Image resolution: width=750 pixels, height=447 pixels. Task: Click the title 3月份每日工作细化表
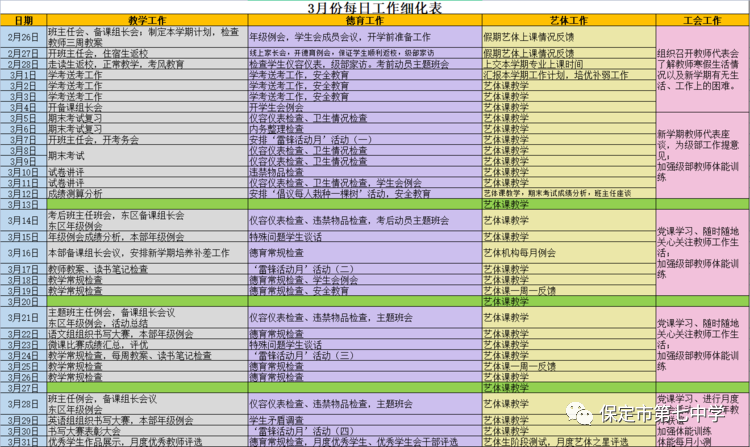(373, 7)
